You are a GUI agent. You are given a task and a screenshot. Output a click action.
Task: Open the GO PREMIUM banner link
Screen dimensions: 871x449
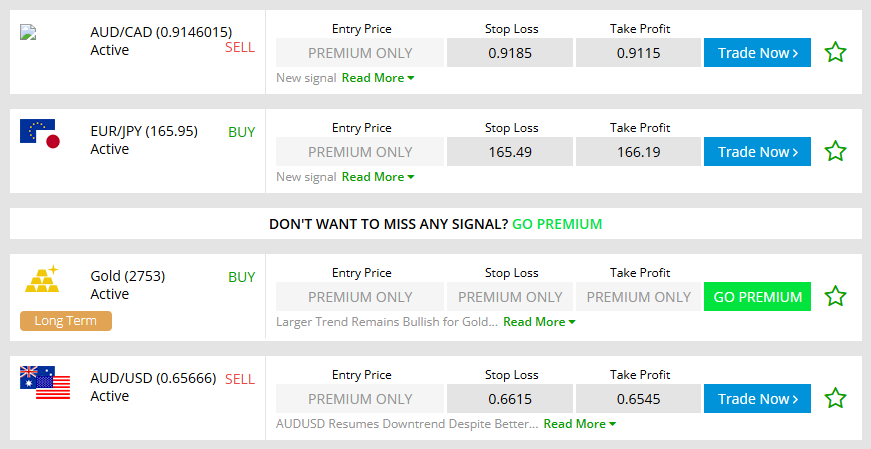click(557, 224)
